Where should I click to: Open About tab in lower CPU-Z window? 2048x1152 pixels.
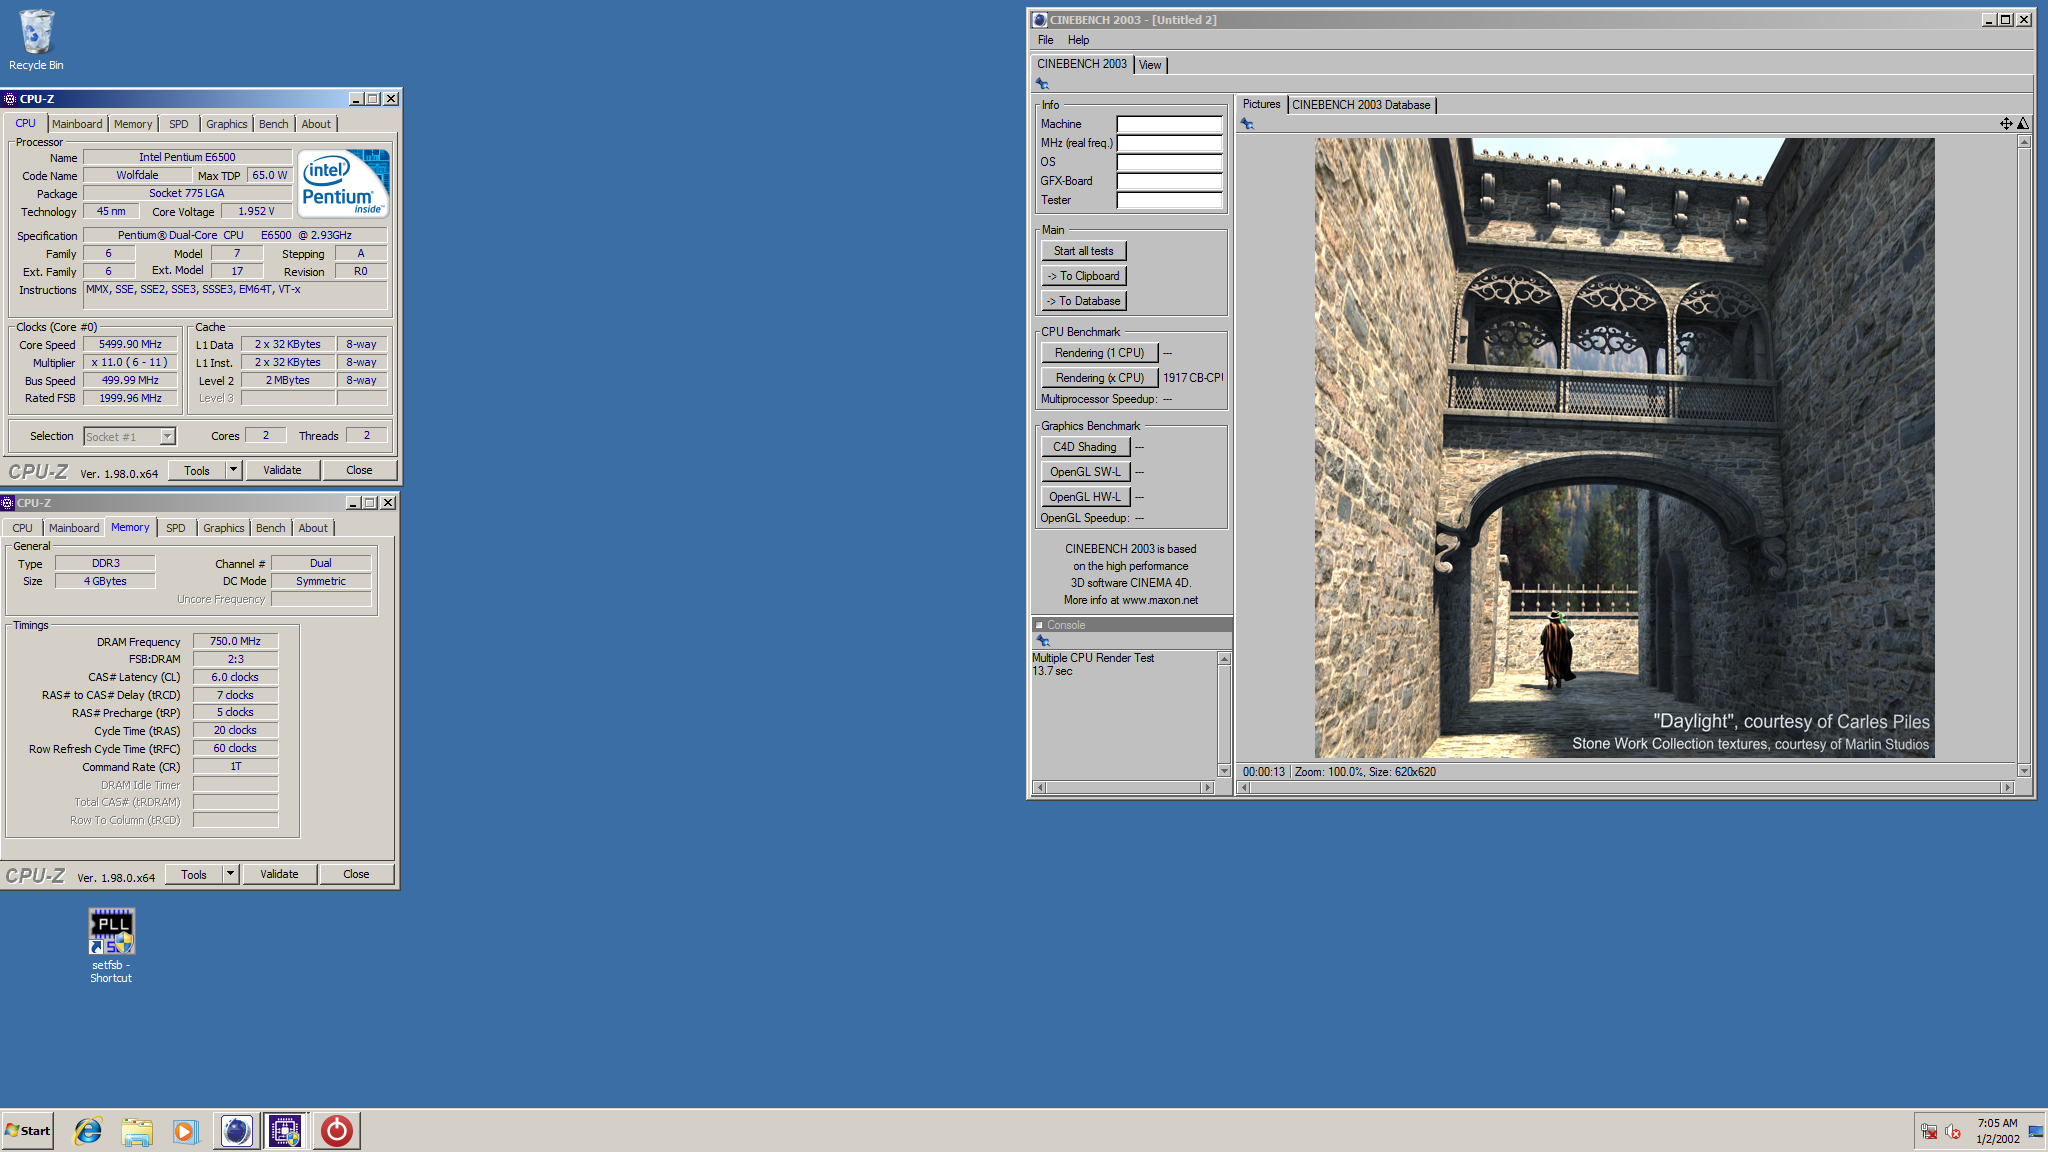(x=313, y=528)
